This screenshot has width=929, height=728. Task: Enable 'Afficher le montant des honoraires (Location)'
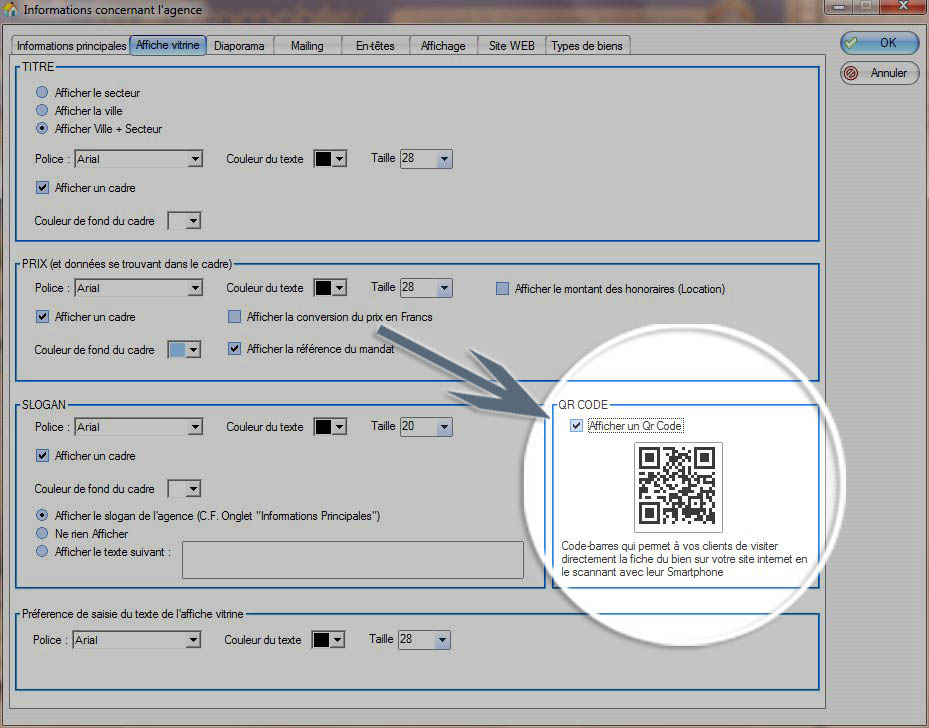[x=502, y=288]
